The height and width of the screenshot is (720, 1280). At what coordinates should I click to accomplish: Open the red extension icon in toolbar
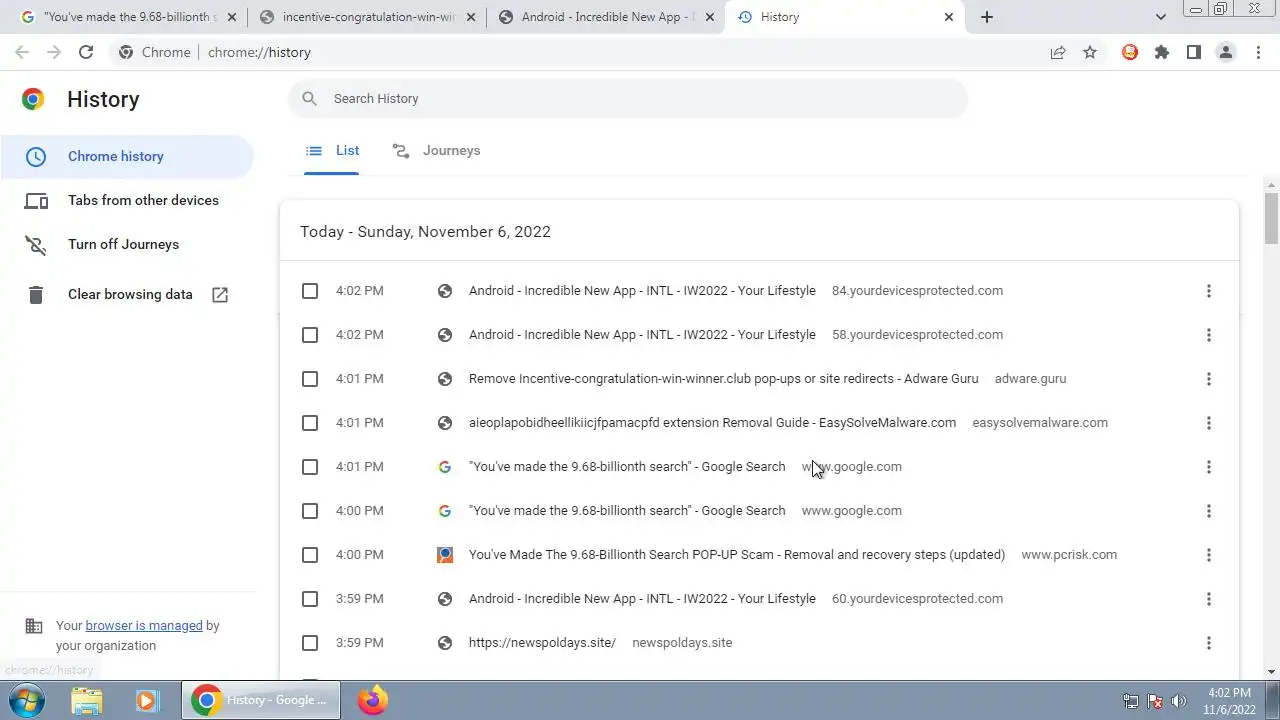1130,52
